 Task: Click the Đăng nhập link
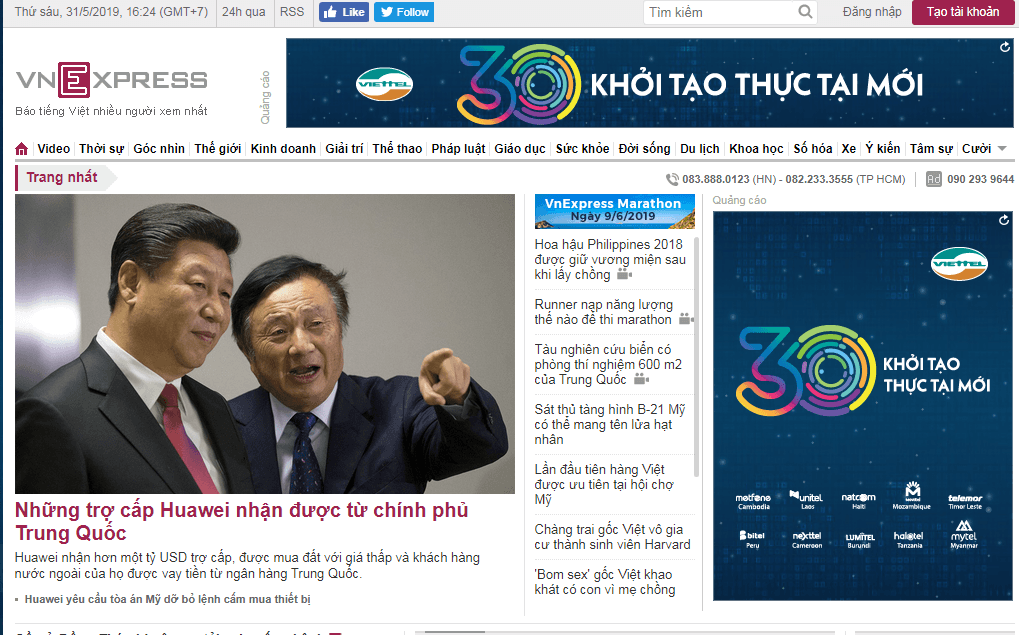(872, 12)
